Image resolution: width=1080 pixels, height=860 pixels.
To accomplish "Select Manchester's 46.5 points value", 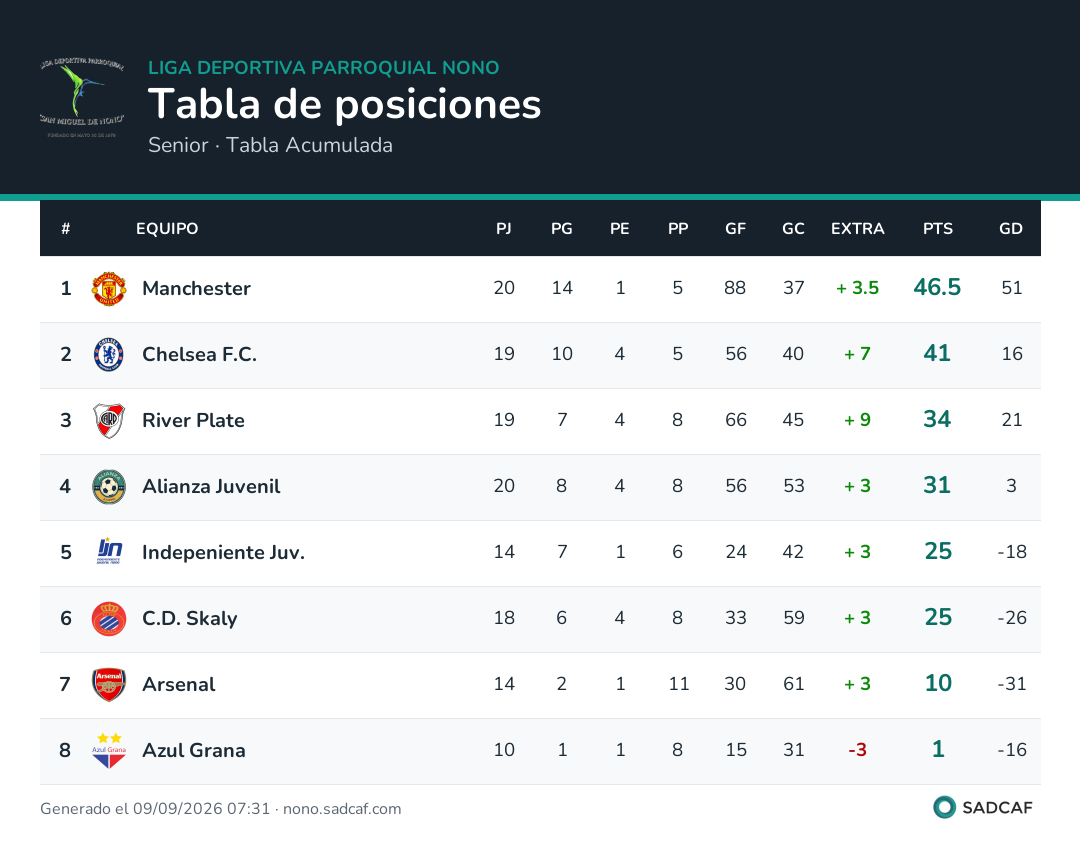I will (x=937, y=287).
